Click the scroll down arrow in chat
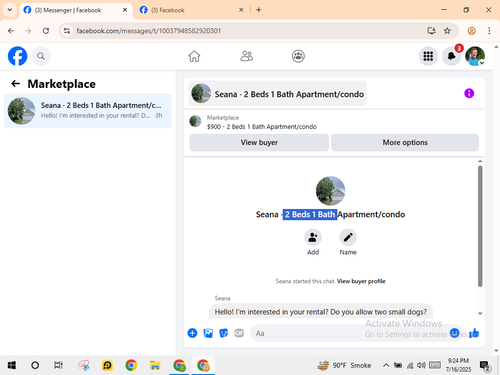 [480, 313]
